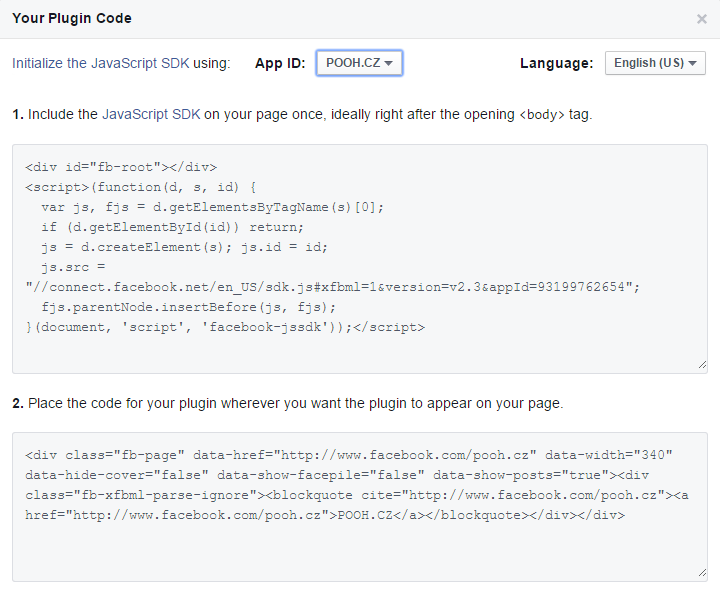Click the 'App ID:' label
Viewport: 720px width, 600px height.
pos(280,63)
